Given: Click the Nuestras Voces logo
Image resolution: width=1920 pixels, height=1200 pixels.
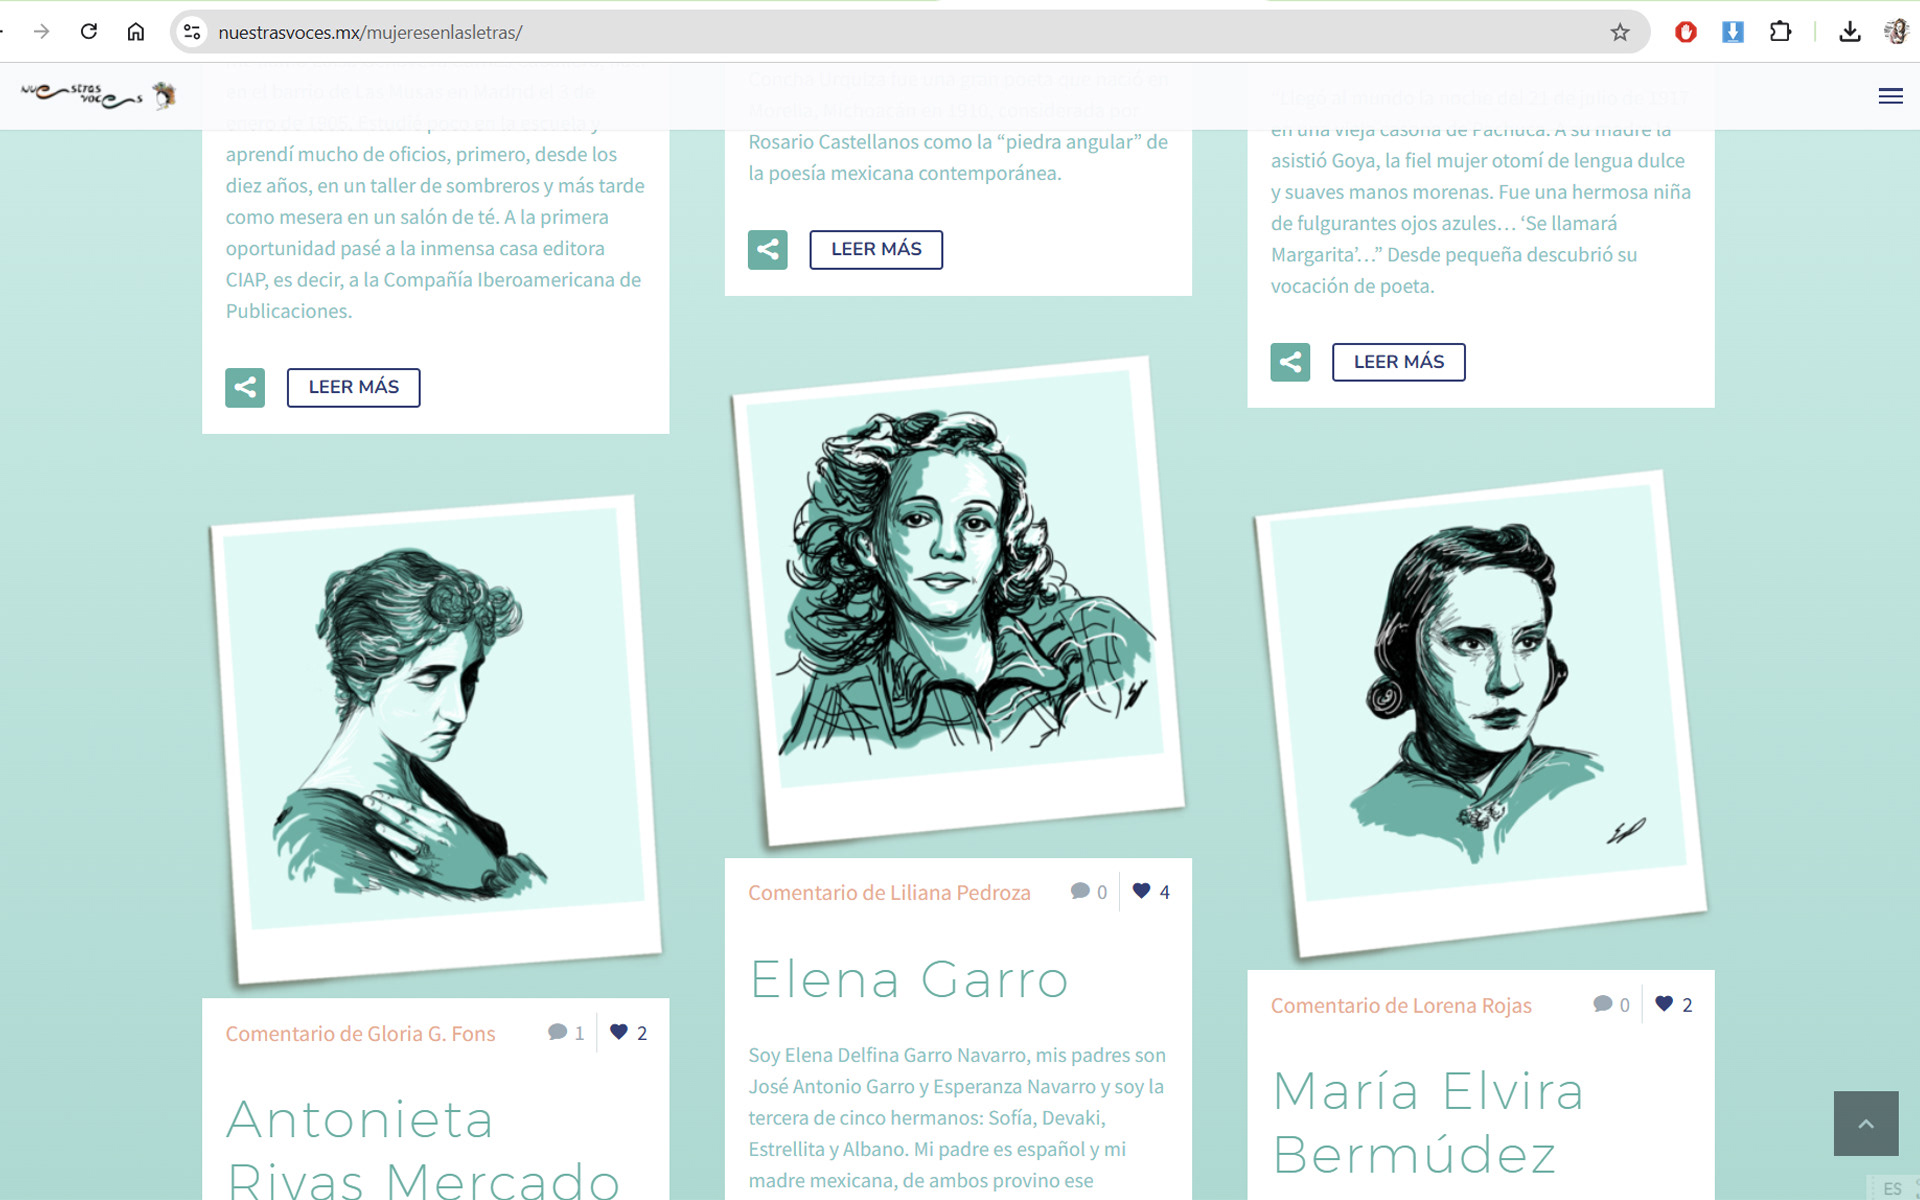Looking at the screenshot, I should (99, 95).
